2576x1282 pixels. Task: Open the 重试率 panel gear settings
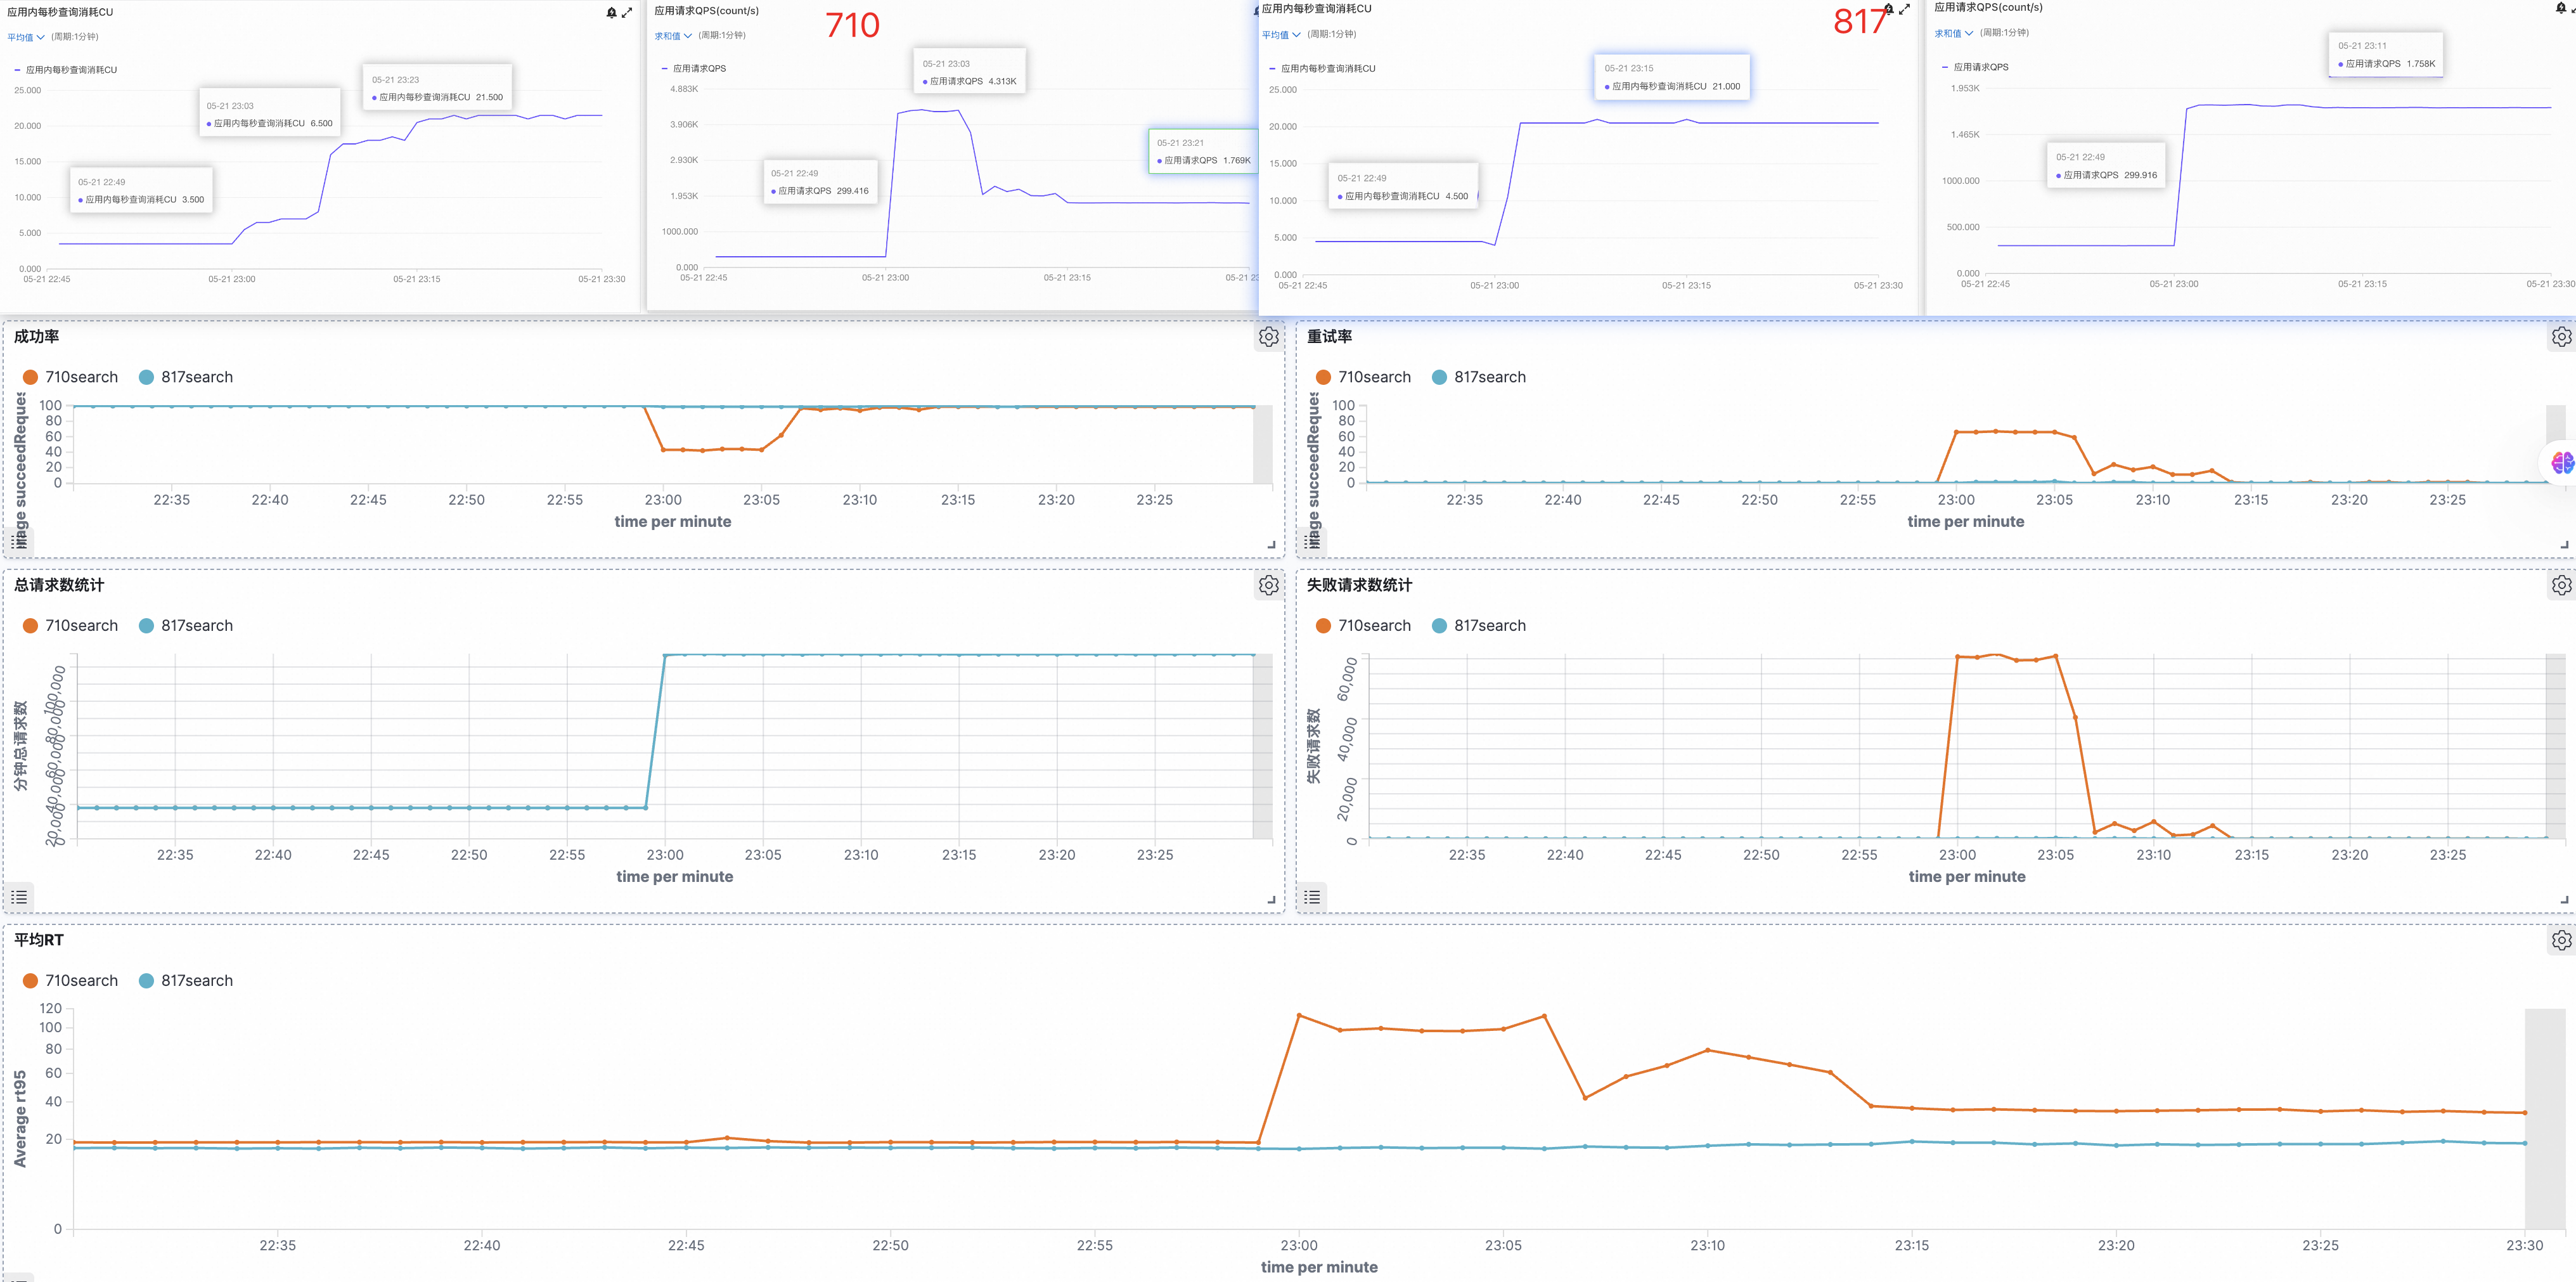[2561, 337]
